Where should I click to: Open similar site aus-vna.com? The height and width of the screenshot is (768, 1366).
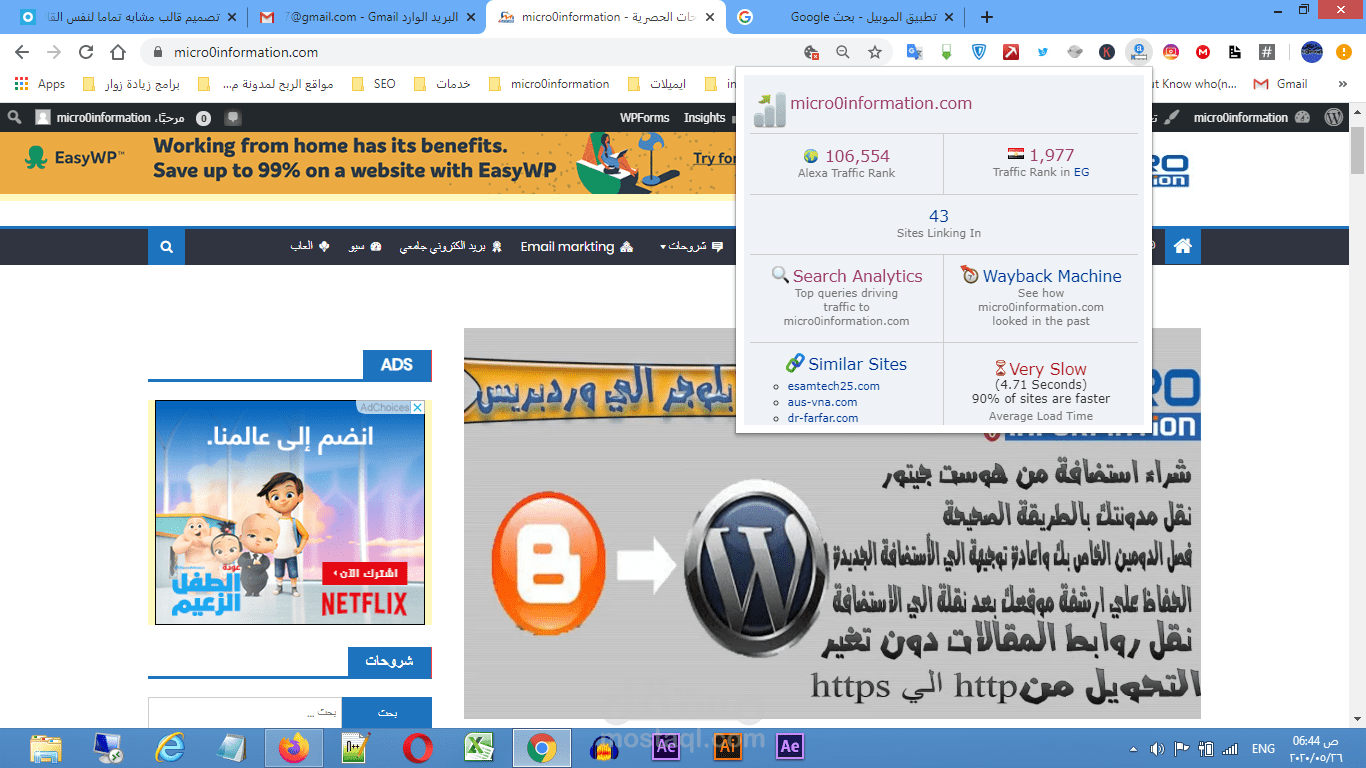pos(822,402)
